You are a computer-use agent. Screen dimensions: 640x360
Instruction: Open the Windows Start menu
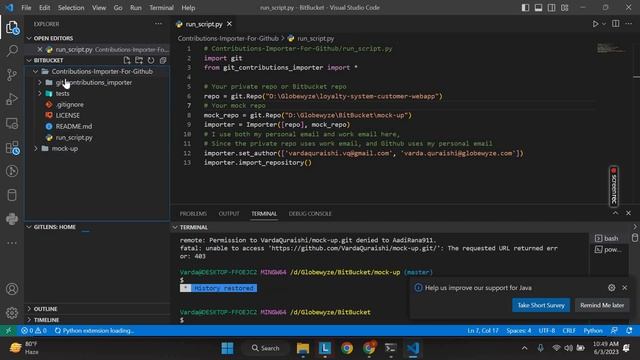click(x=227, y=348)
